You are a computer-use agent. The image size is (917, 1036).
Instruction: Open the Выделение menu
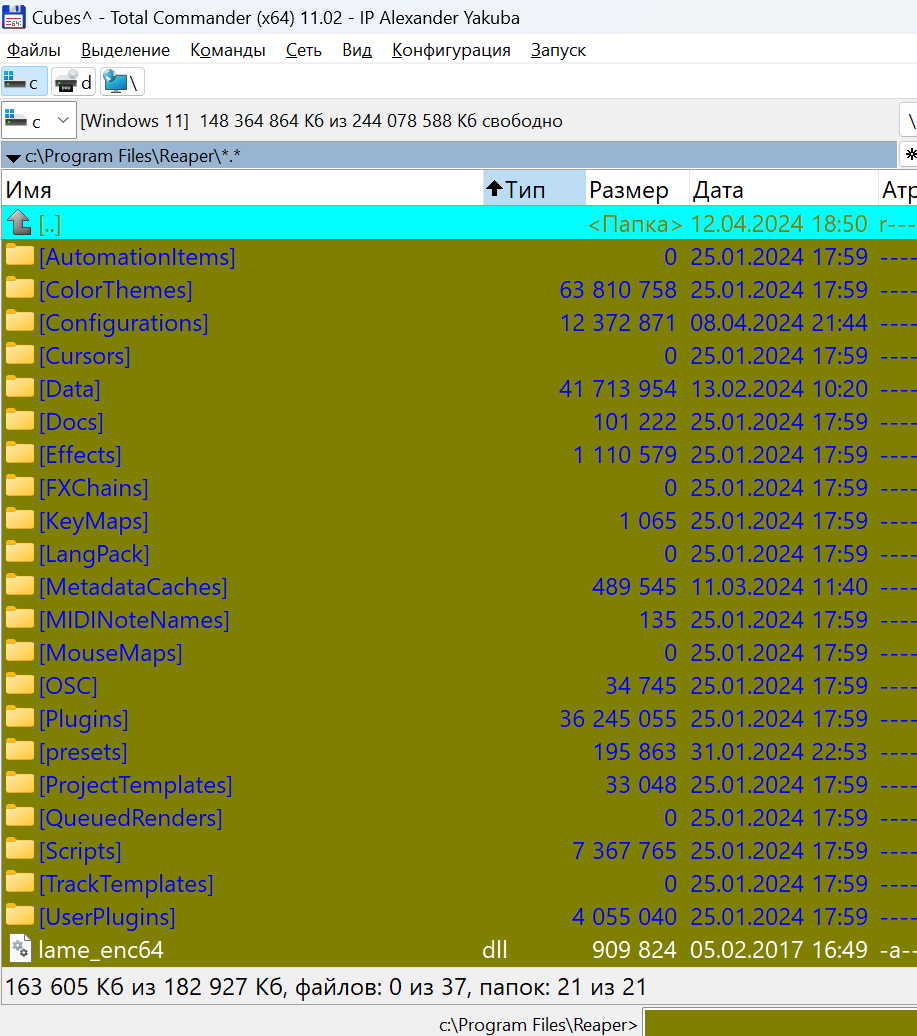pyautogui.click(x=126, y=50)
